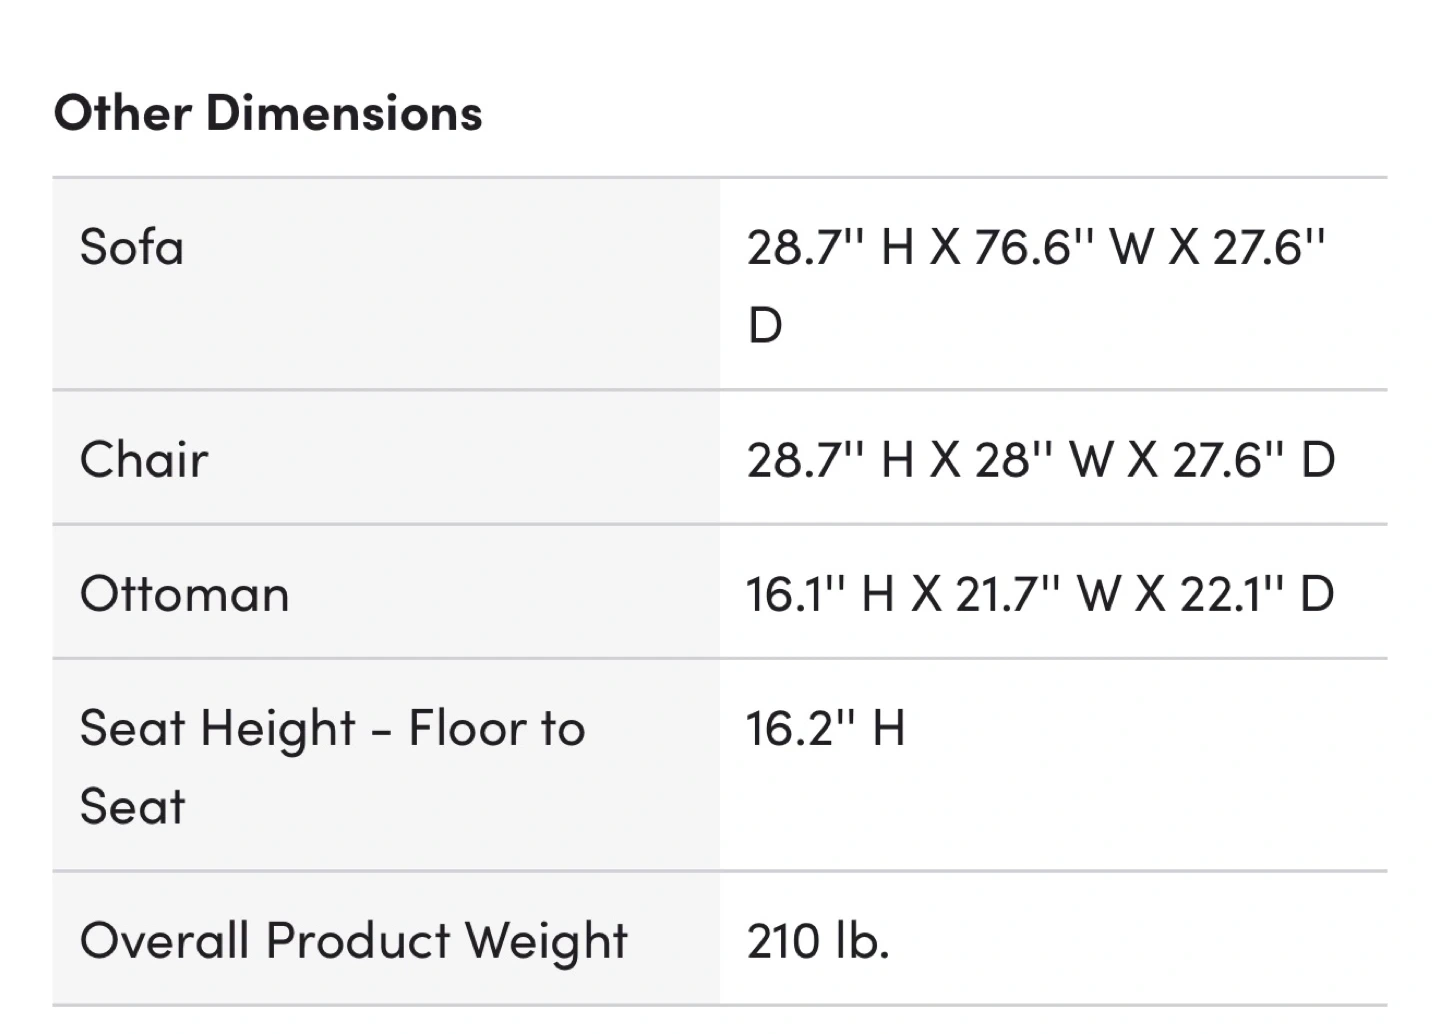Click the Other Dimensions heading

click(268, 113)
